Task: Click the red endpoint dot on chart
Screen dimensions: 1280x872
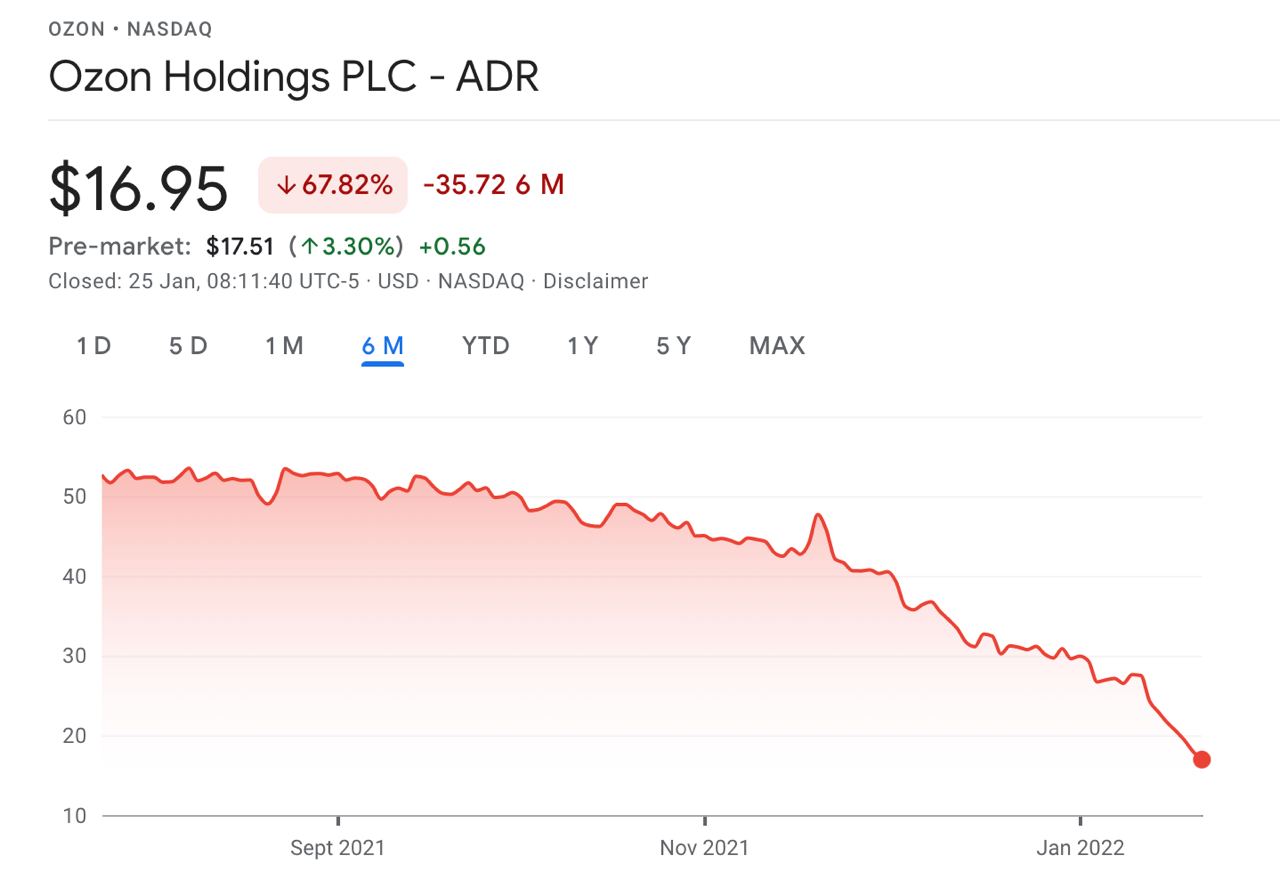Action: click(1202, 759)
